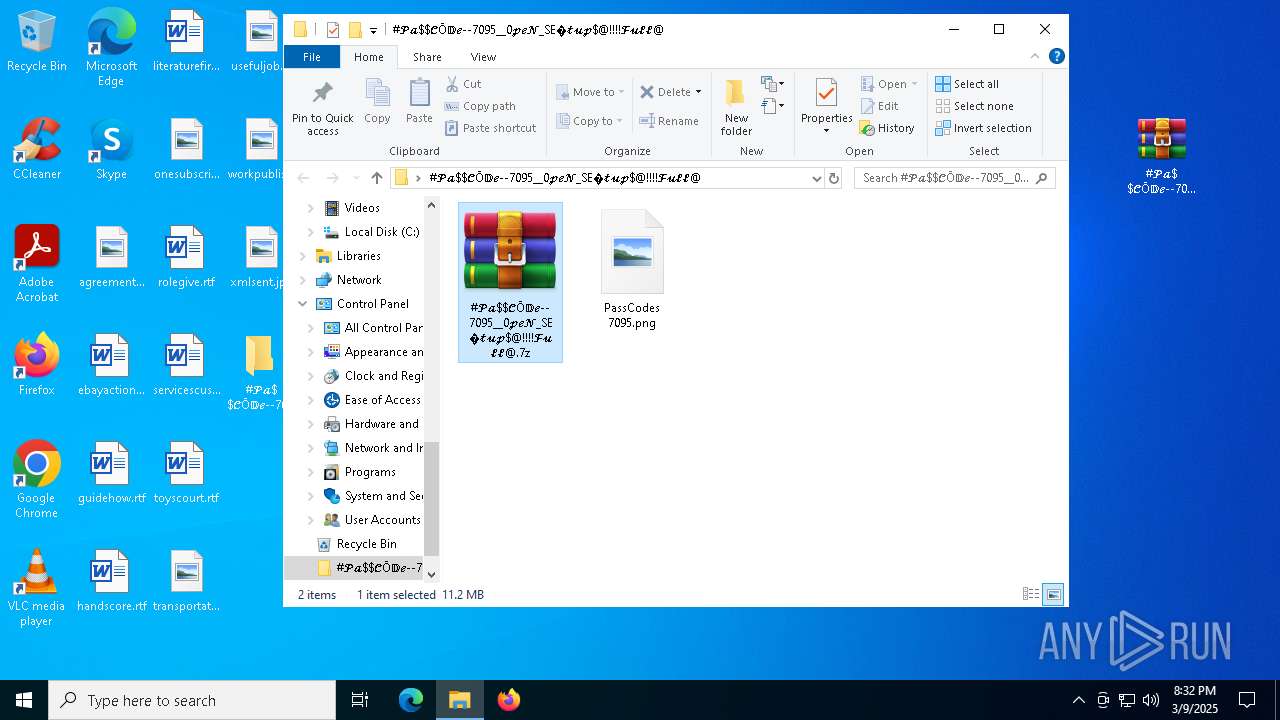Open Google Chrome desktop shortcut
This screenshot has width=1280, height=720.
(x=37, y=480)
